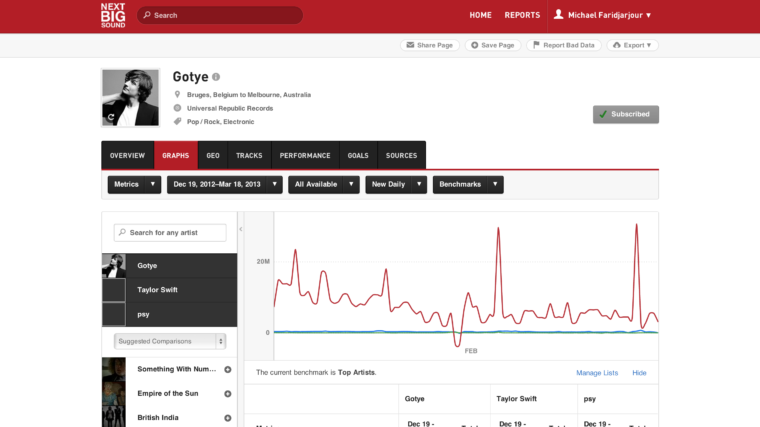Collapse the artist sidebar with left chevron
Image resolution: width=760 pixels, height=427 pixels.
pos(240,229)
